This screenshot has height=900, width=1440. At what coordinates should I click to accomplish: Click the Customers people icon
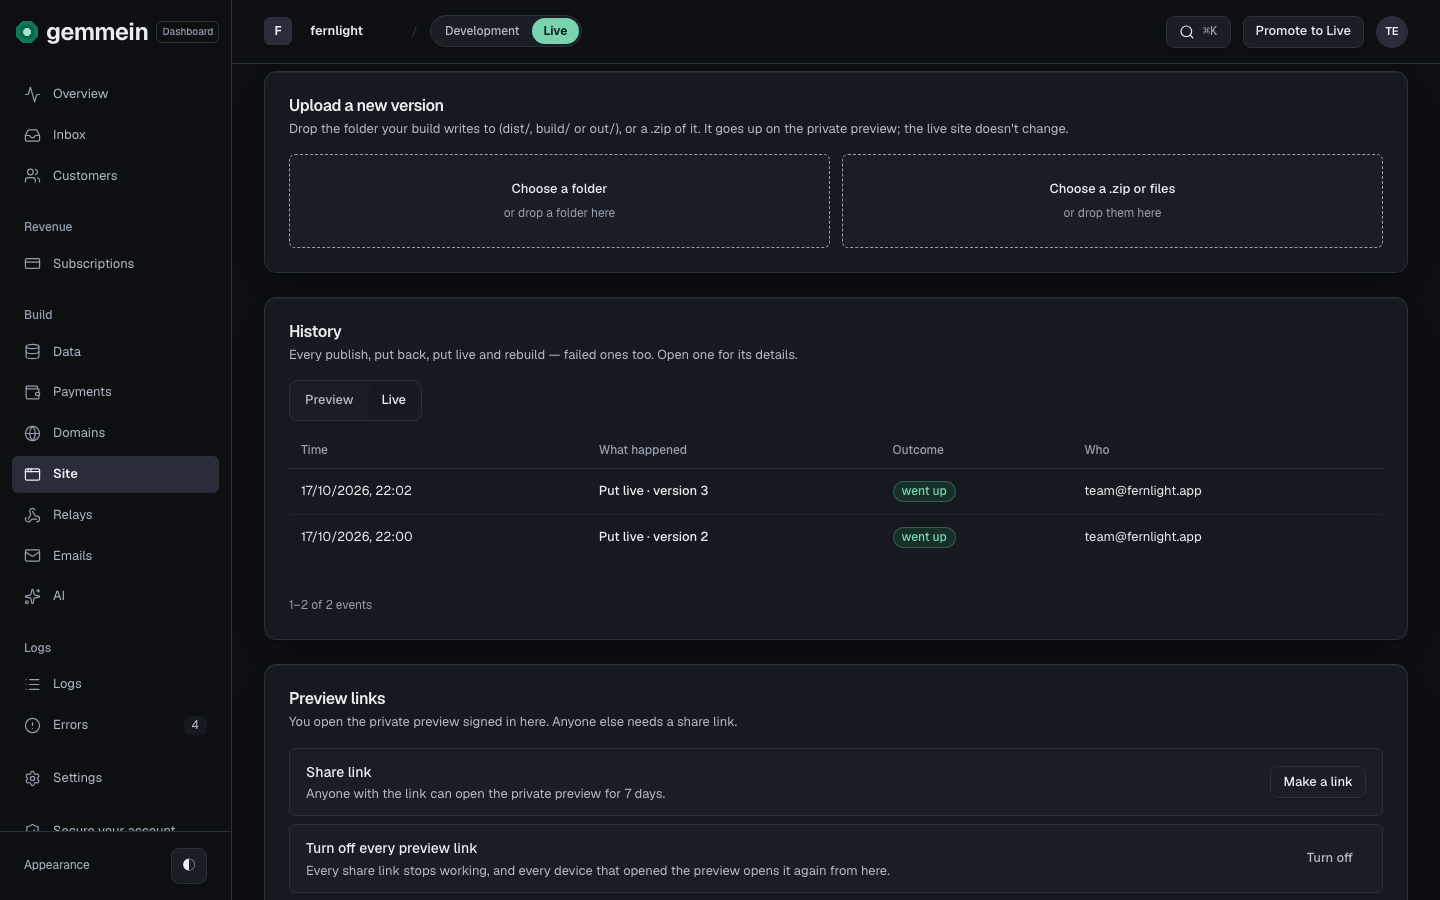tap(33, 176)
